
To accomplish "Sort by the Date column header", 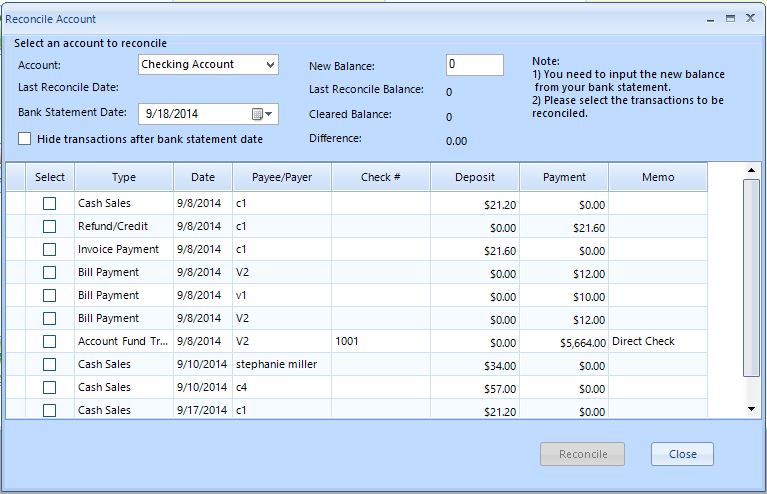I will [x=203, y=177].
